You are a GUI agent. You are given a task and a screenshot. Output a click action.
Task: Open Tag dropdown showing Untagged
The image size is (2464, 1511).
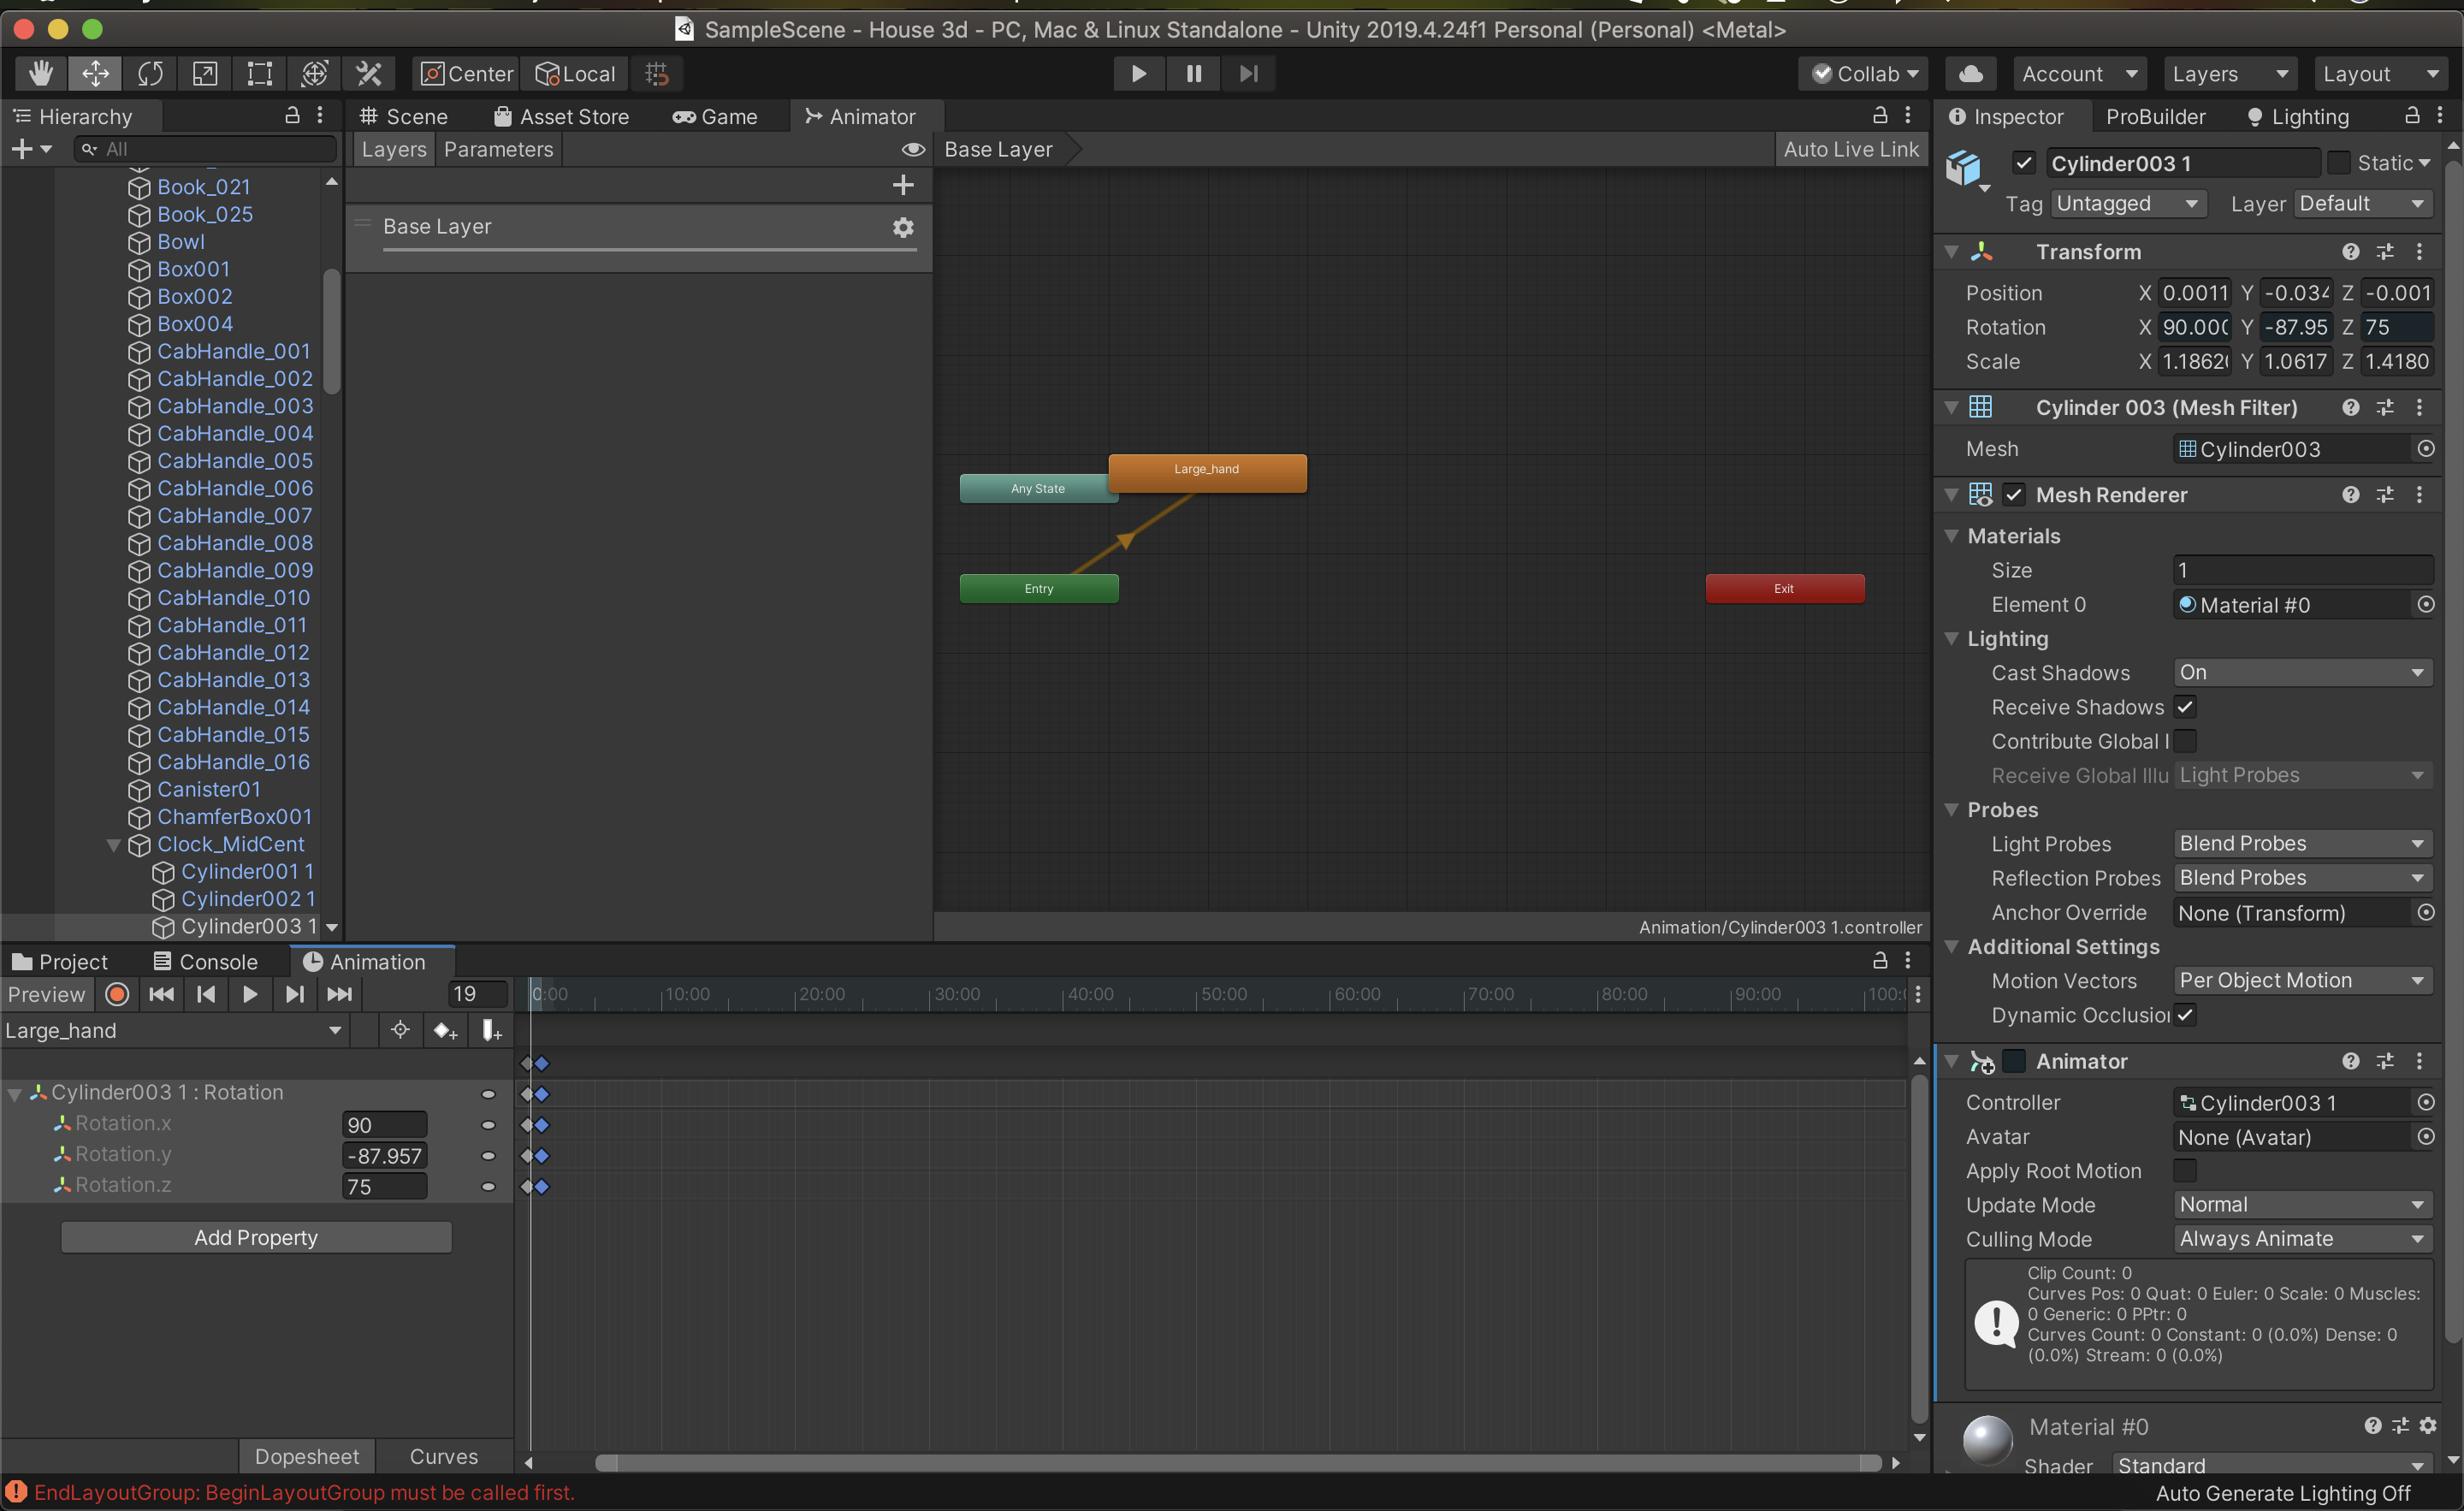pos(2128,204)
